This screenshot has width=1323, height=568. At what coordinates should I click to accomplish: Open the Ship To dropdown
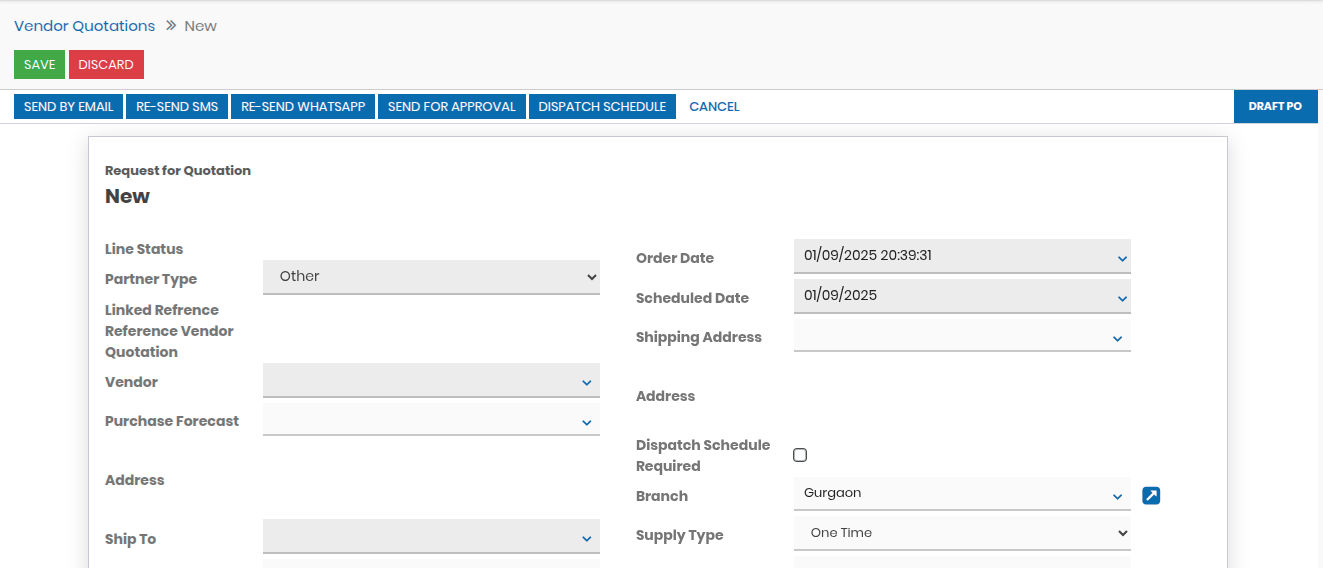(431, 538)
